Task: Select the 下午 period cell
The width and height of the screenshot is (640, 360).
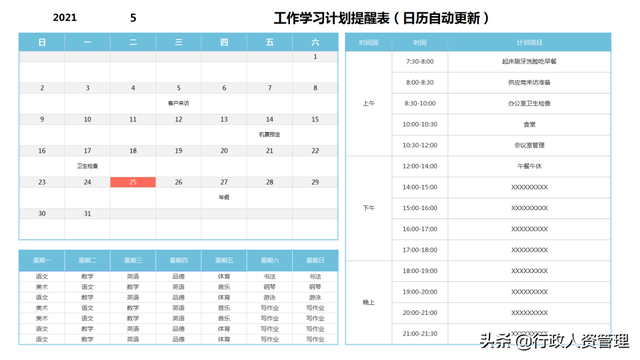Action: point(369,208)
